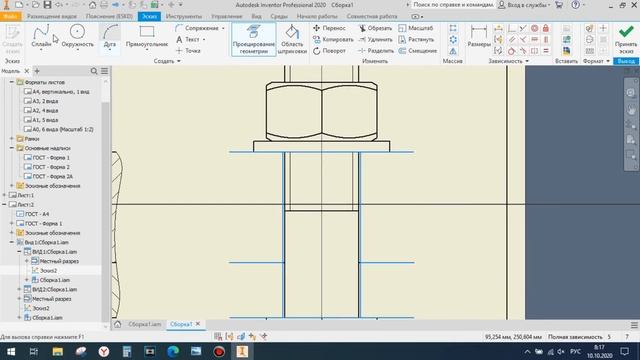
Task: Click the home icon beside document tabs
Action: pyautogui.click(x=118, y=324)
